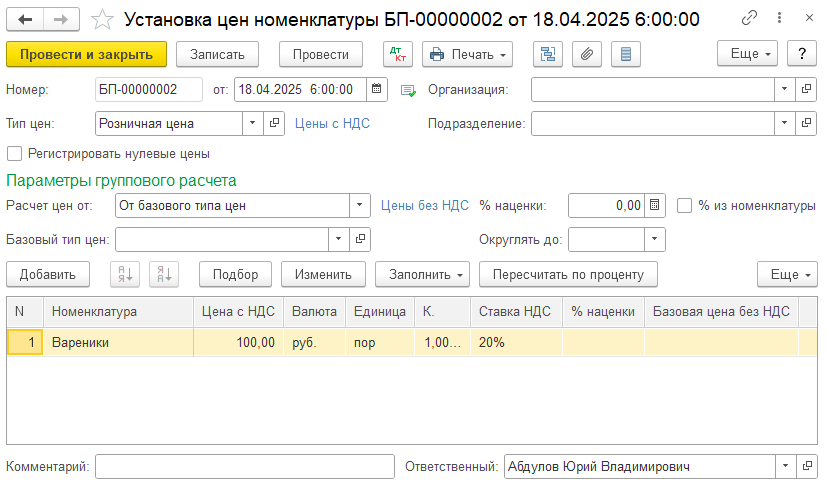The image size is (827, 486).
Task: Click the report list icon in toolbar
Action: tap(625, 54)
